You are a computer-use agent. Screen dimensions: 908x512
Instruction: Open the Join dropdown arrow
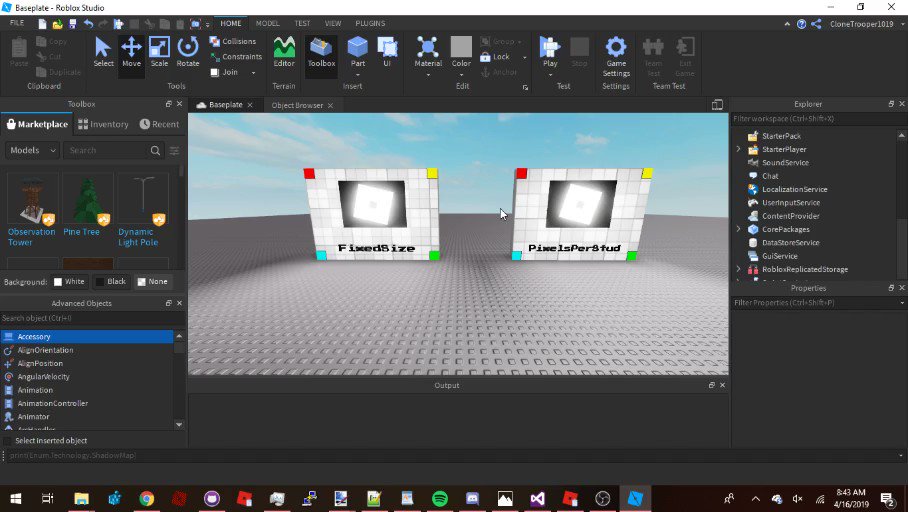tap(253, 73)
